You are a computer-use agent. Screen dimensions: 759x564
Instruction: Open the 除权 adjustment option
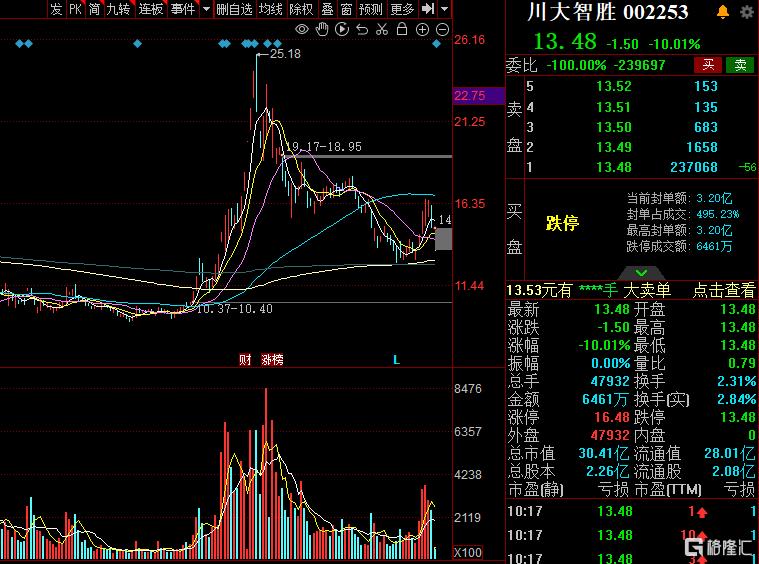[301, 9]
